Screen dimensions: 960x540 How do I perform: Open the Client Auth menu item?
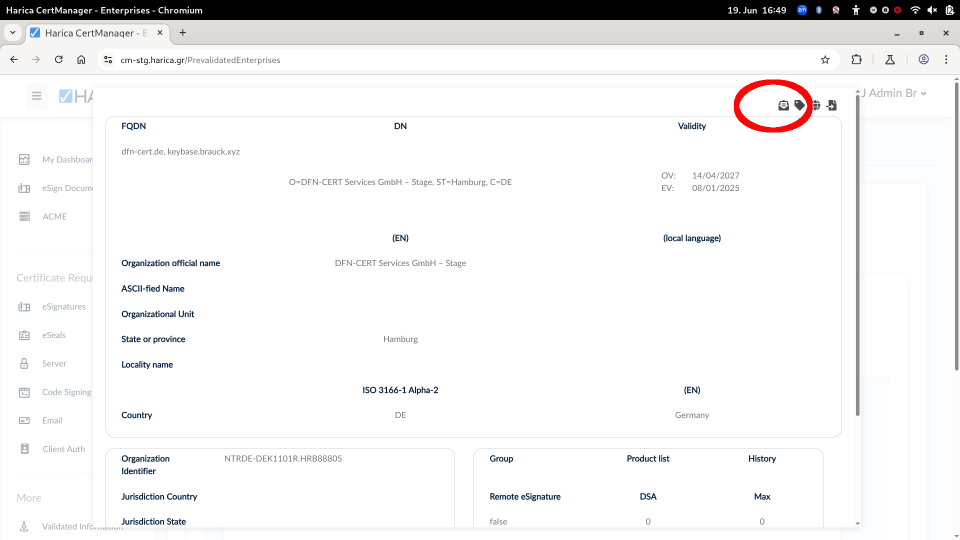tap(64, 449)
